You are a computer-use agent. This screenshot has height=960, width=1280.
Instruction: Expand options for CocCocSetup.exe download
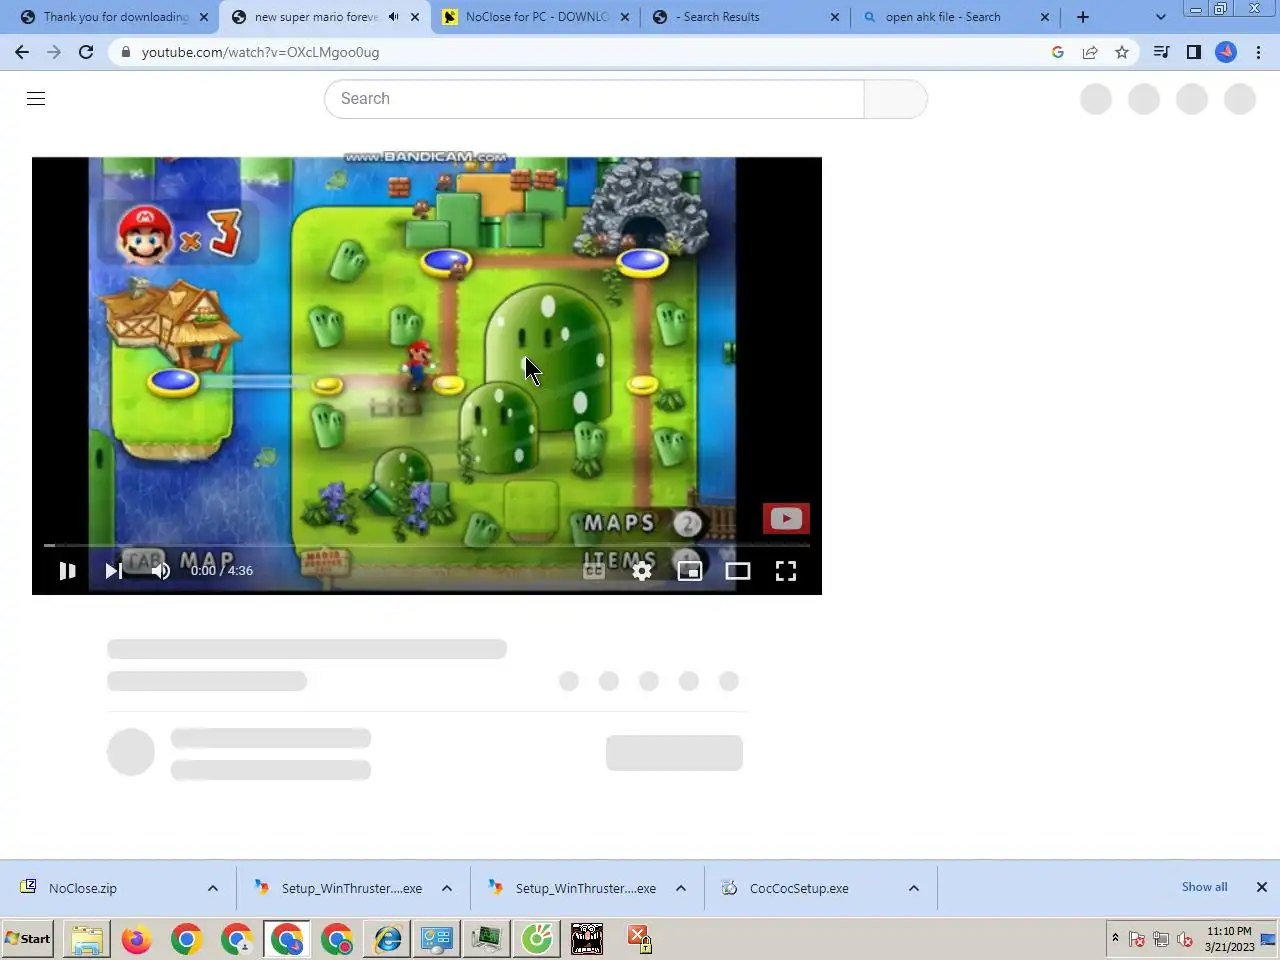(x=914, y=888)
